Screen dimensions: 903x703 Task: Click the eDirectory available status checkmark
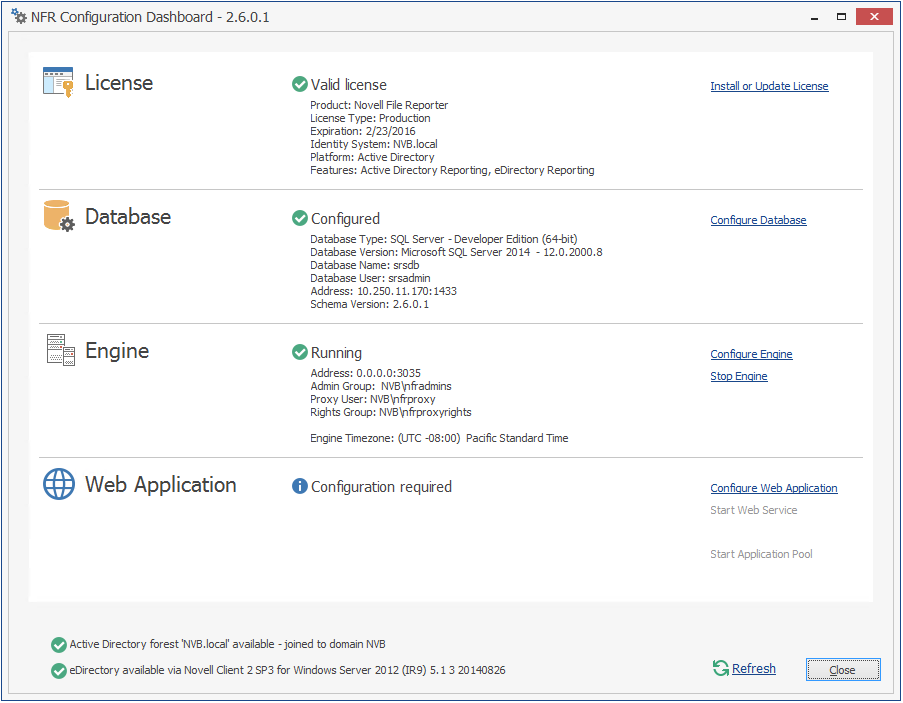pos(59,670)
